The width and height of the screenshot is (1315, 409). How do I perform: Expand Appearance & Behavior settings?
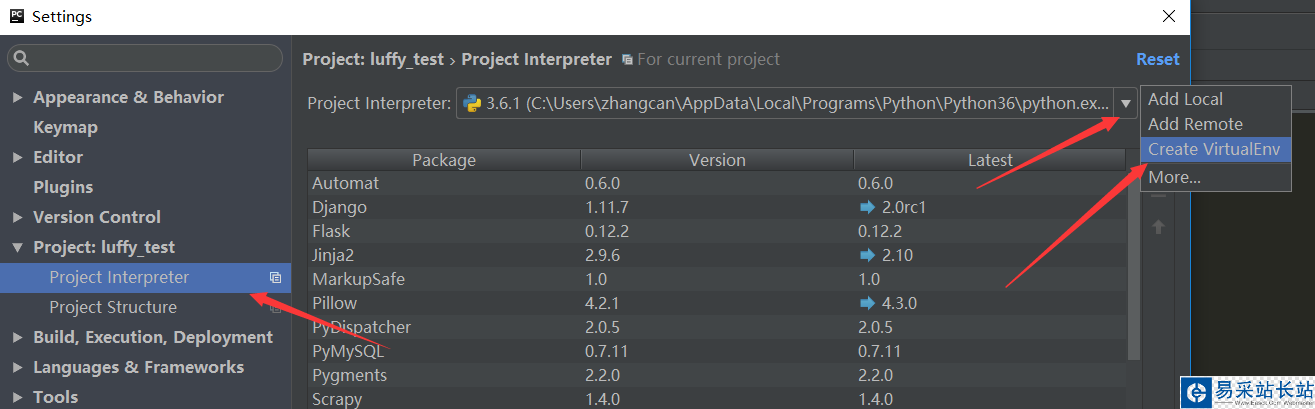pos(18,98)
